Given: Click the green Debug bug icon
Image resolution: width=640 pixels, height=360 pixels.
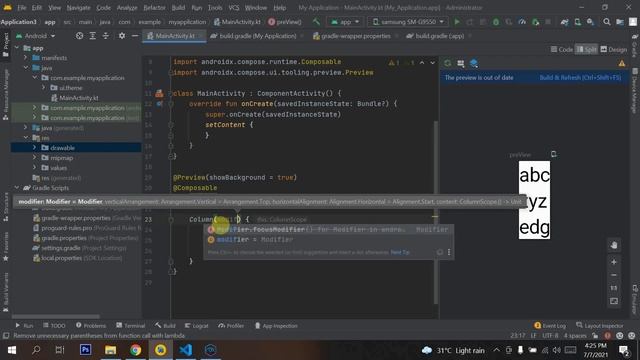Looking at the screenshot, I should (496, 22).
